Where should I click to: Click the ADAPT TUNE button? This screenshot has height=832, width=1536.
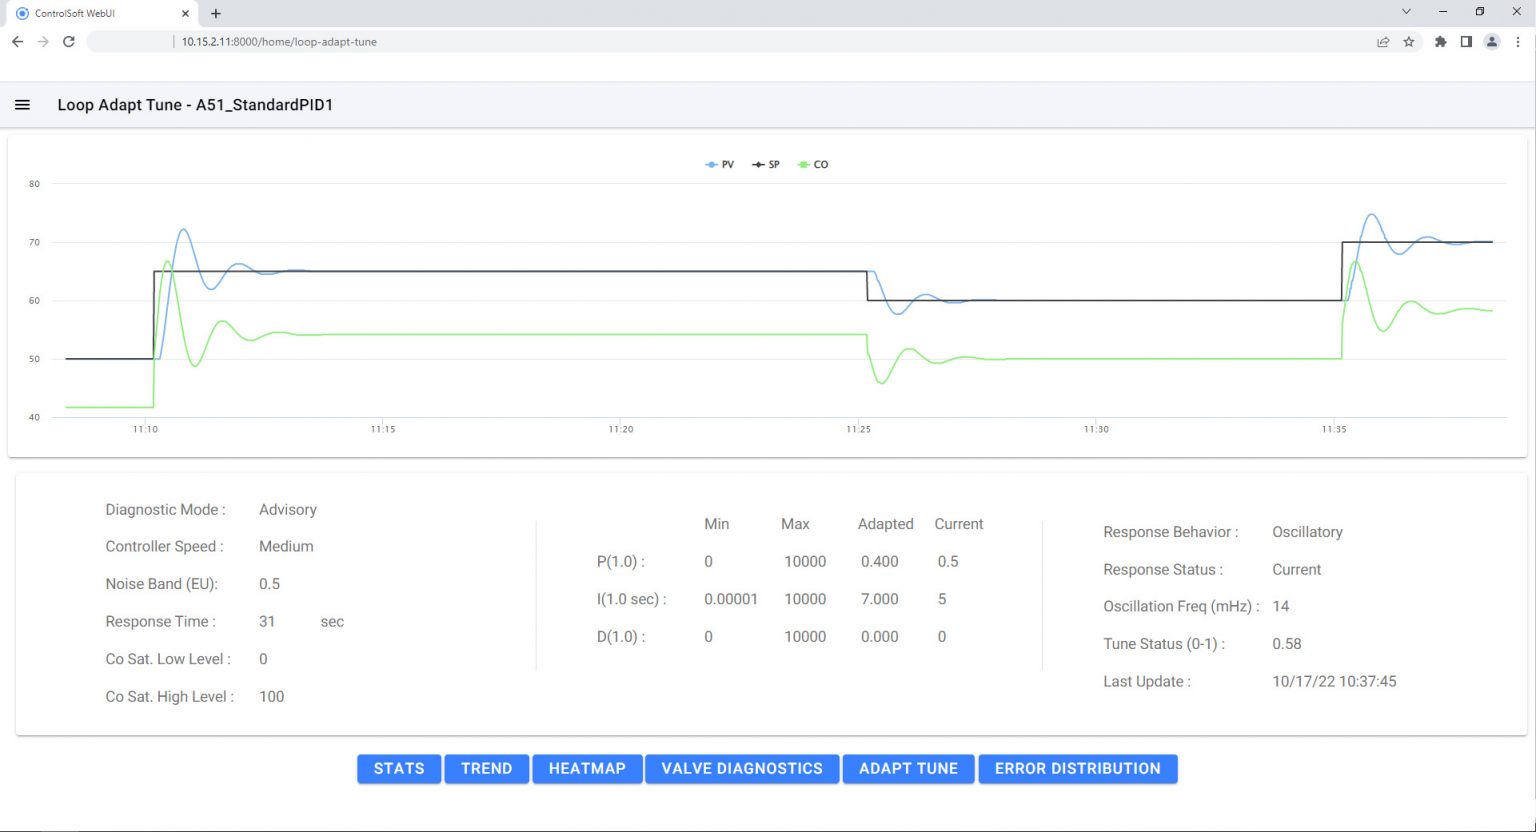[x=908, y=768]
